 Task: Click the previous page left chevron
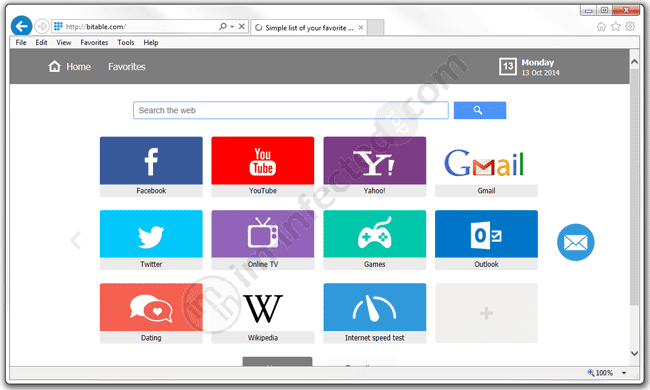point(76,240)
